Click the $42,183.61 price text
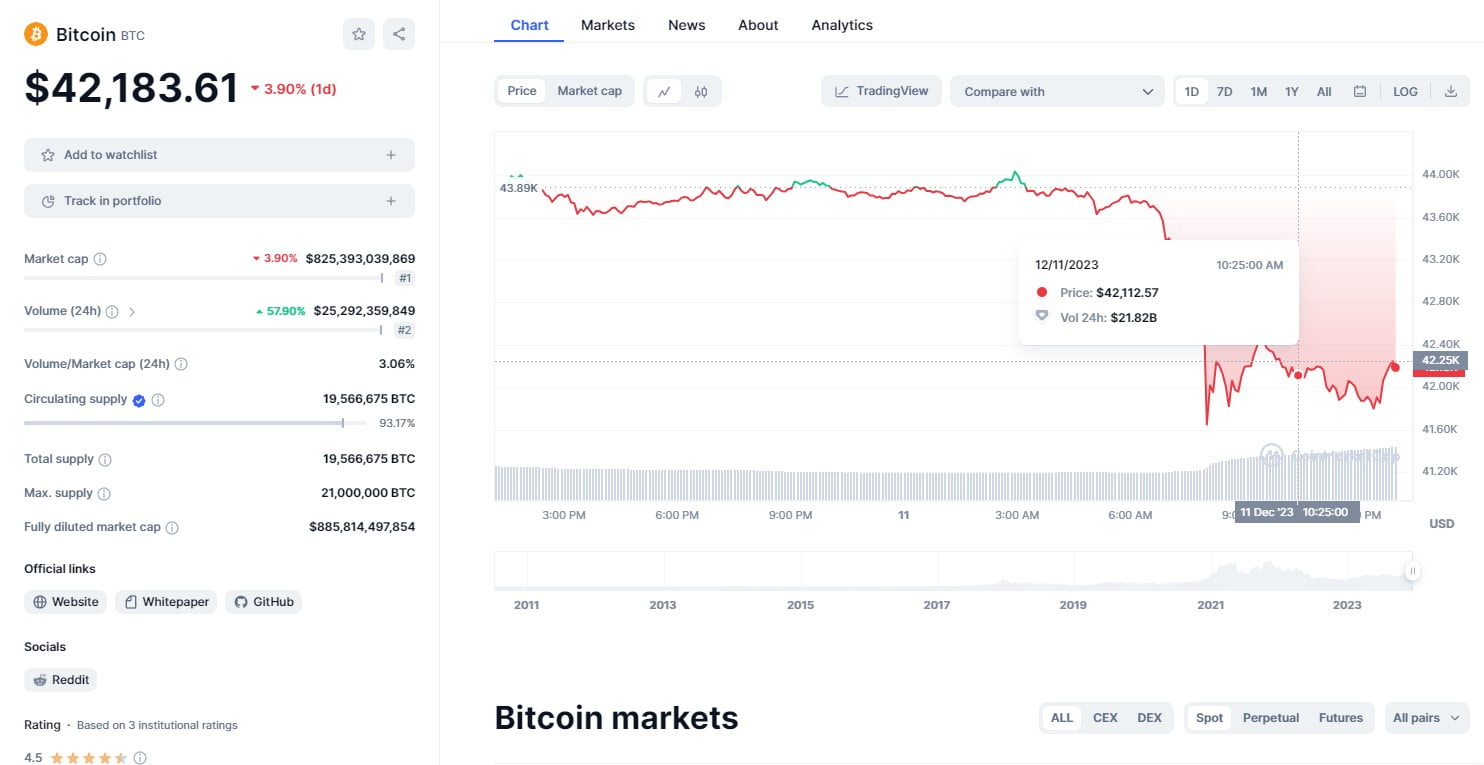Viewport: 1484px width, 765px height. 131,88
